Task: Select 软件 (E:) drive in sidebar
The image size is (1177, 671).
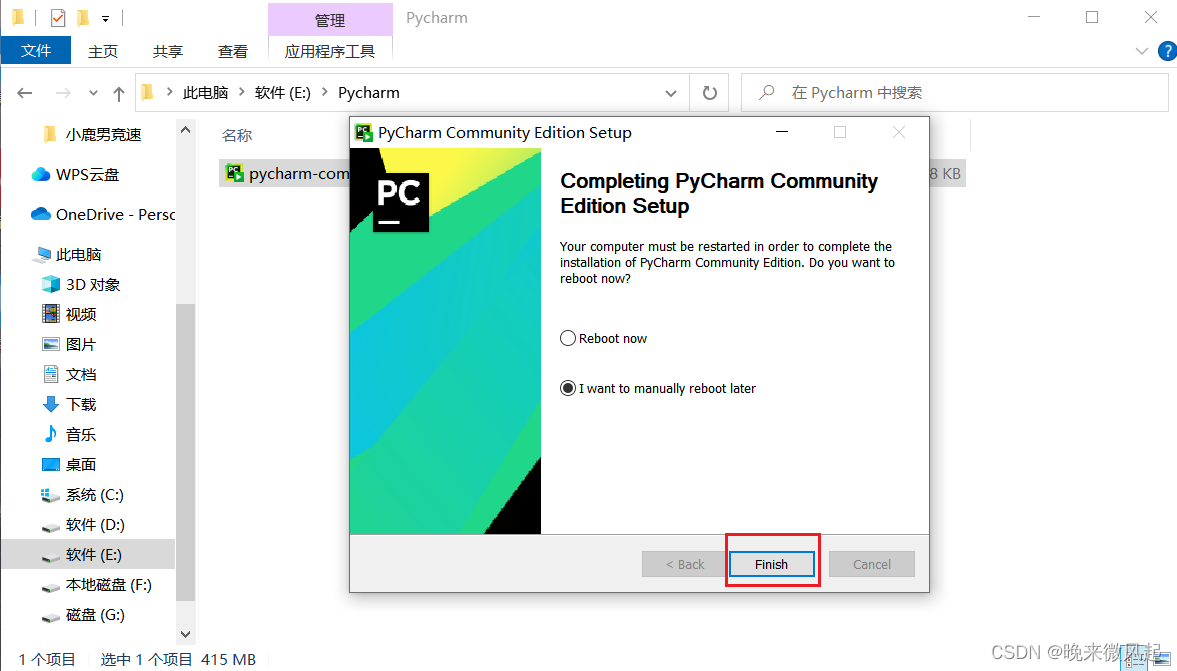Action: [88, 555]
